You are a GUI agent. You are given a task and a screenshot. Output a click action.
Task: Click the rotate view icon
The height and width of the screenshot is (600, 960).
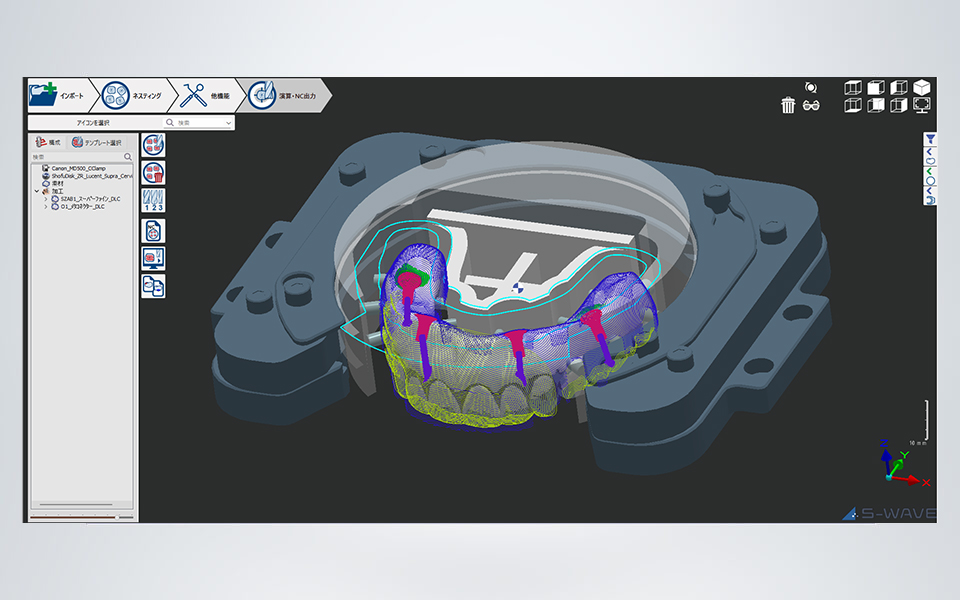(810, 87)
